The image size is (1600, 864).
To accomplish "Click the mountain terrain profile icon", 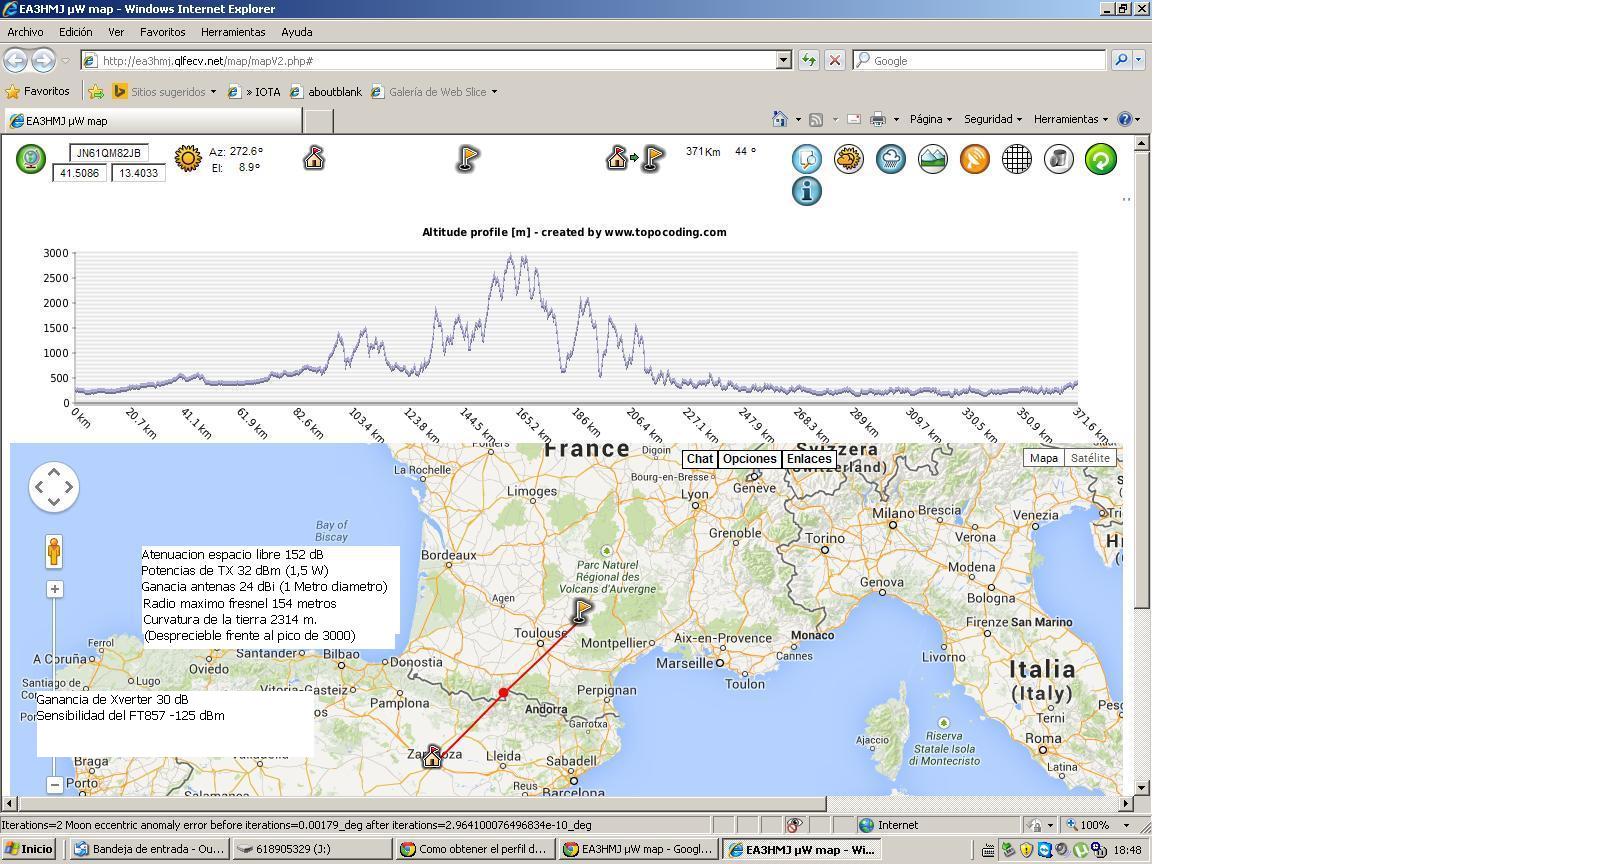I will tap(932, 159).
